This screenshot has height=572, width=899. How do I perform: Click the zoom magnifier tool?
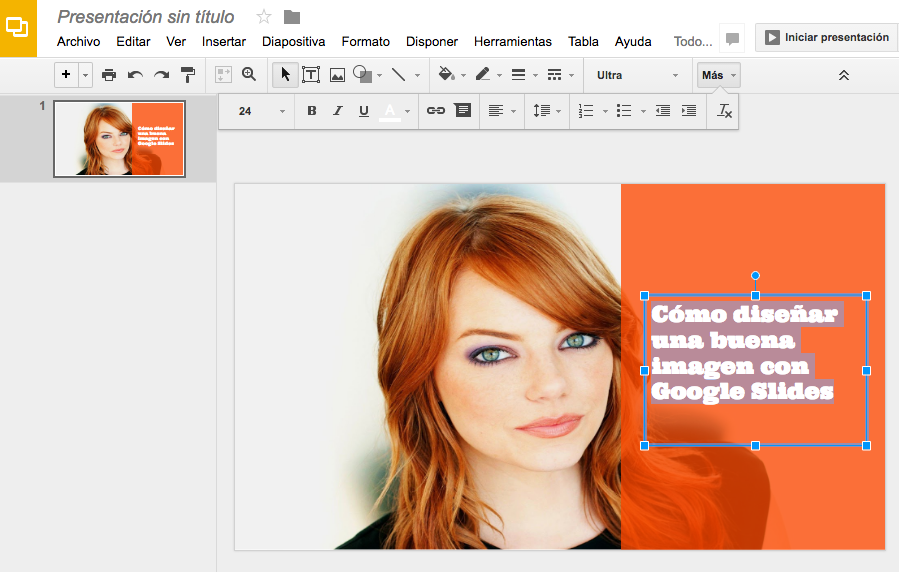[x=249, y=75]
